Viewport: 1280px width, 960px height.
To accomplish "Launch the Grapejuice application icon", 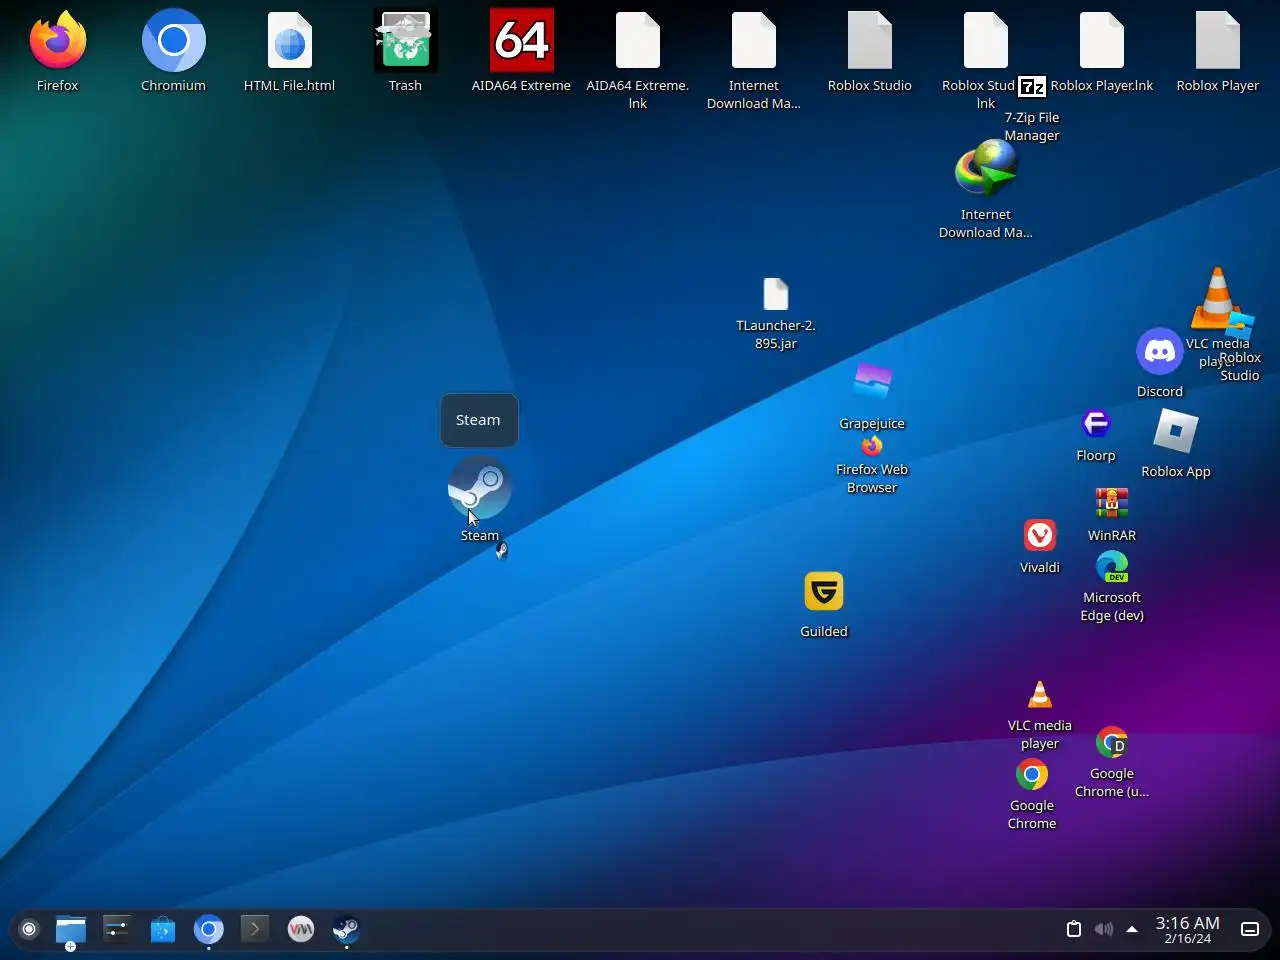I will [872, 381].
